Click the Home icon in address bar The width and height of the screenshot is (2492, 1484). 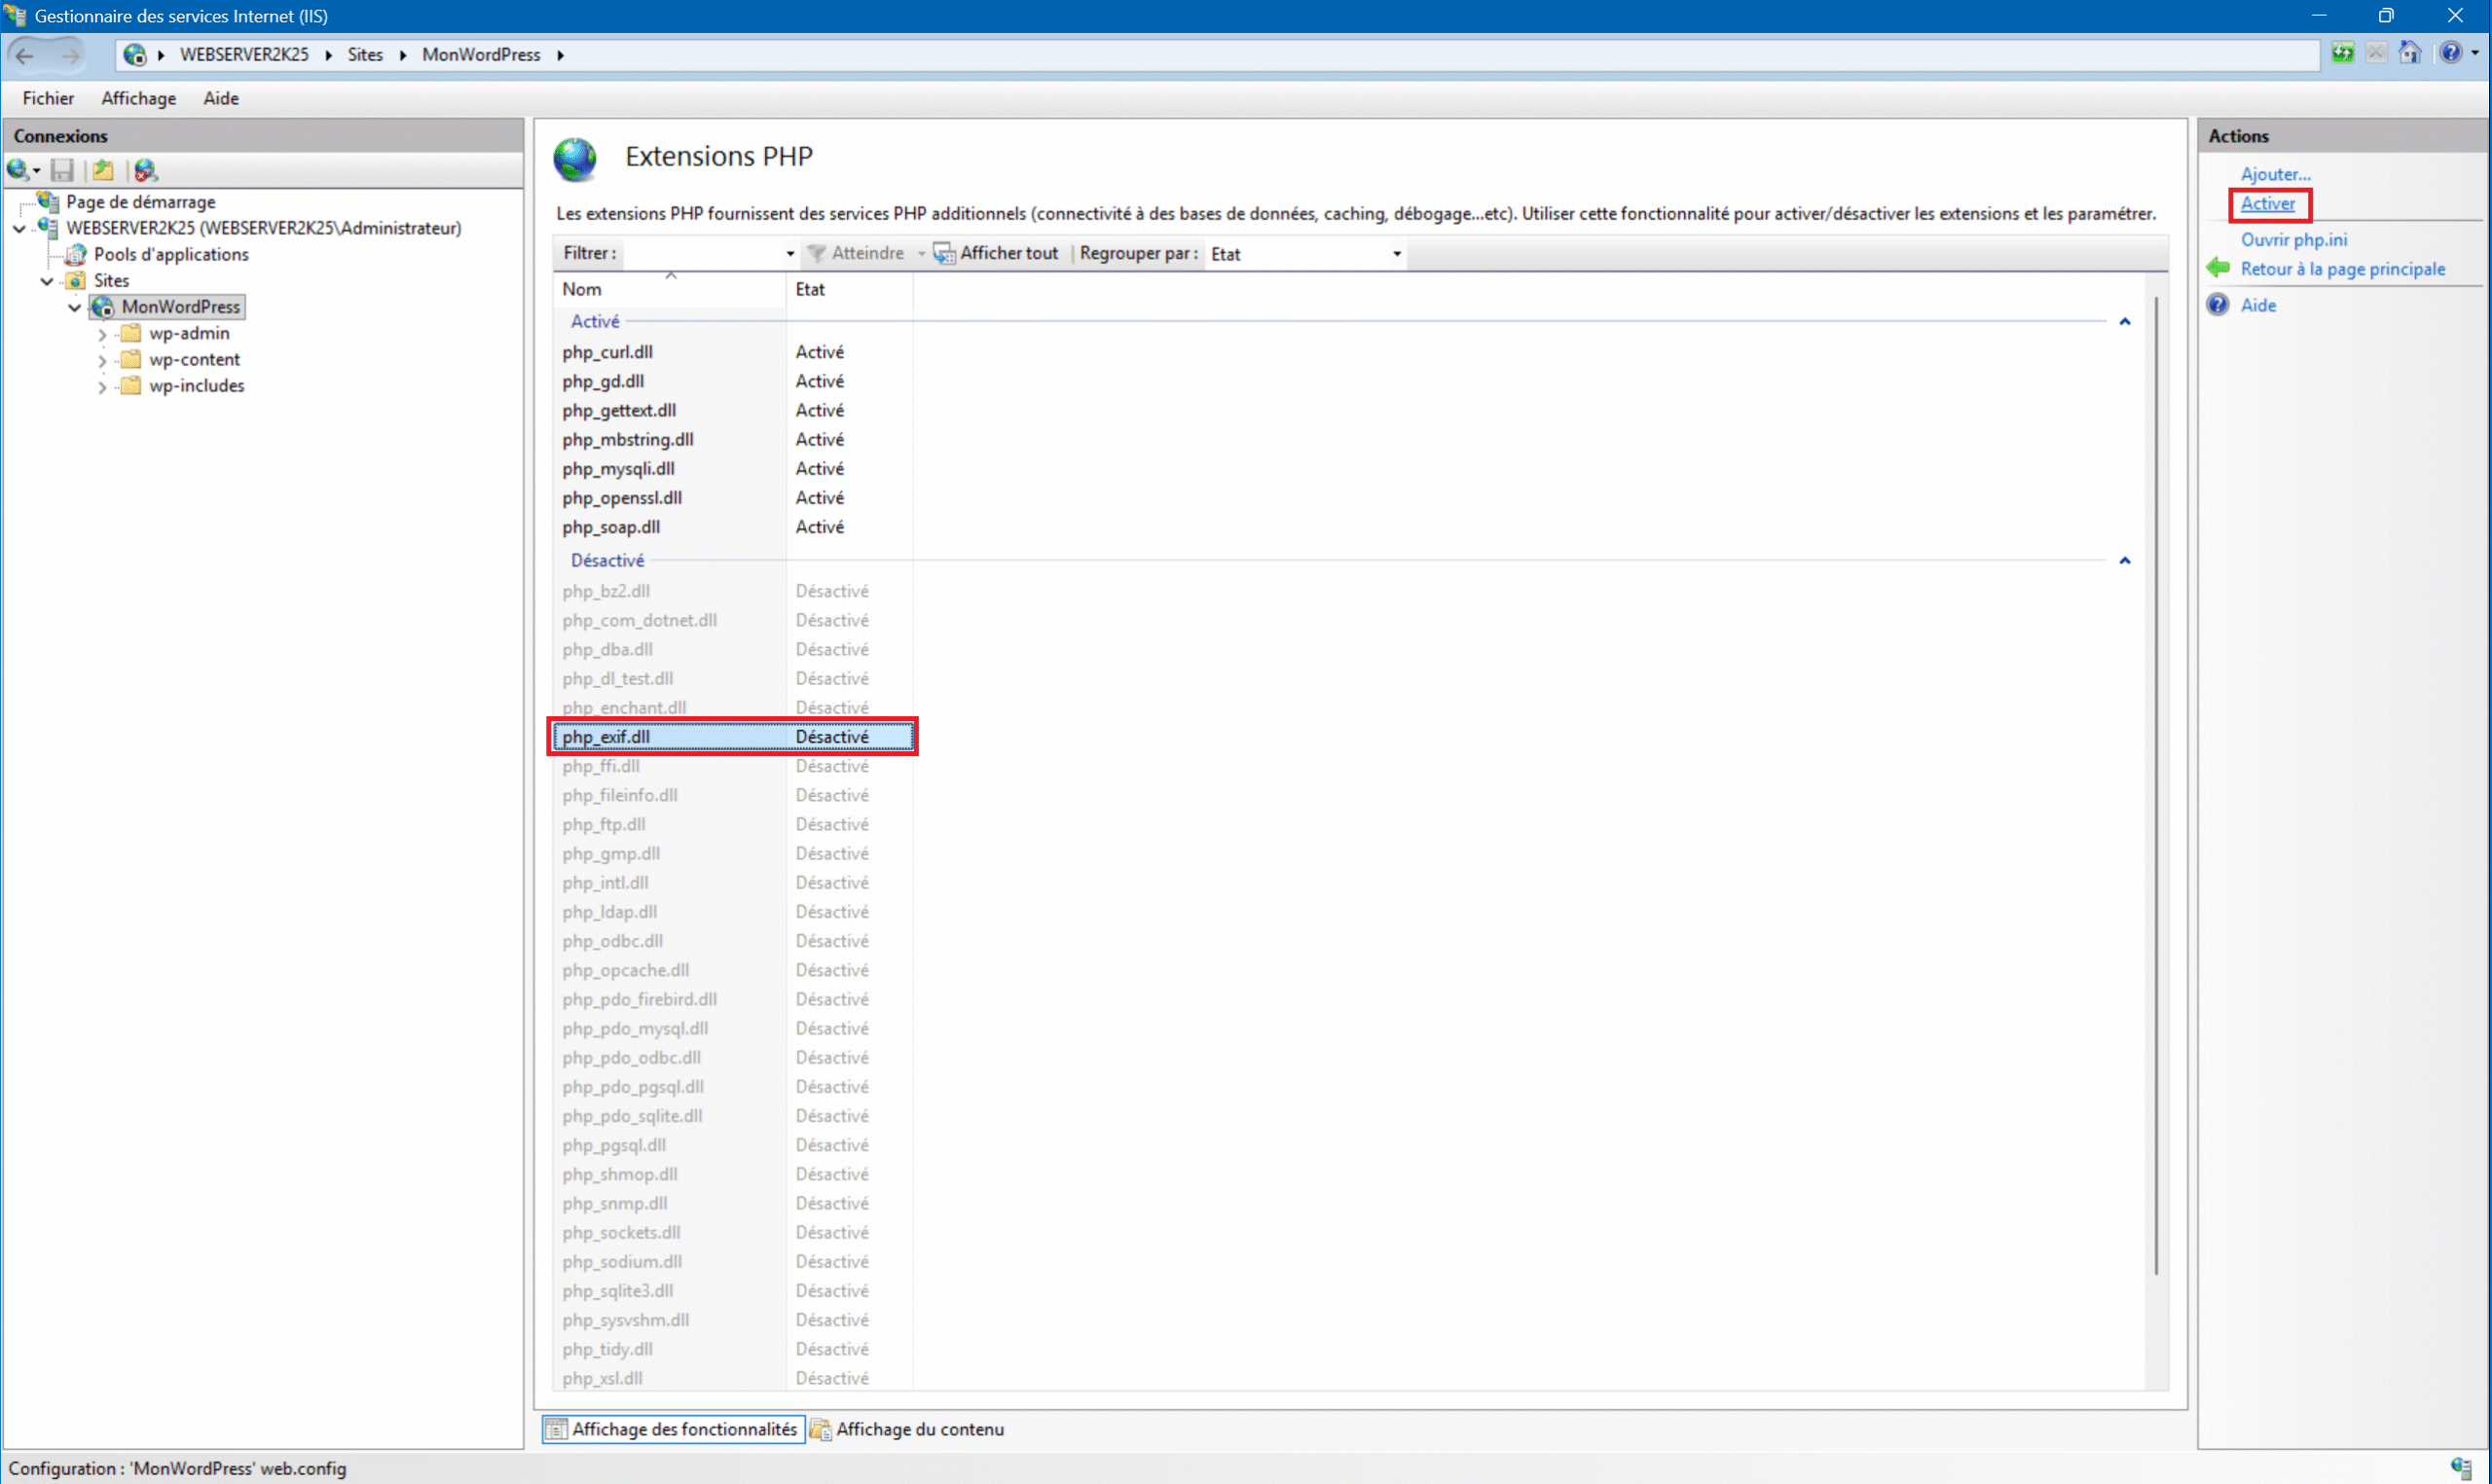coord(2410,53)
